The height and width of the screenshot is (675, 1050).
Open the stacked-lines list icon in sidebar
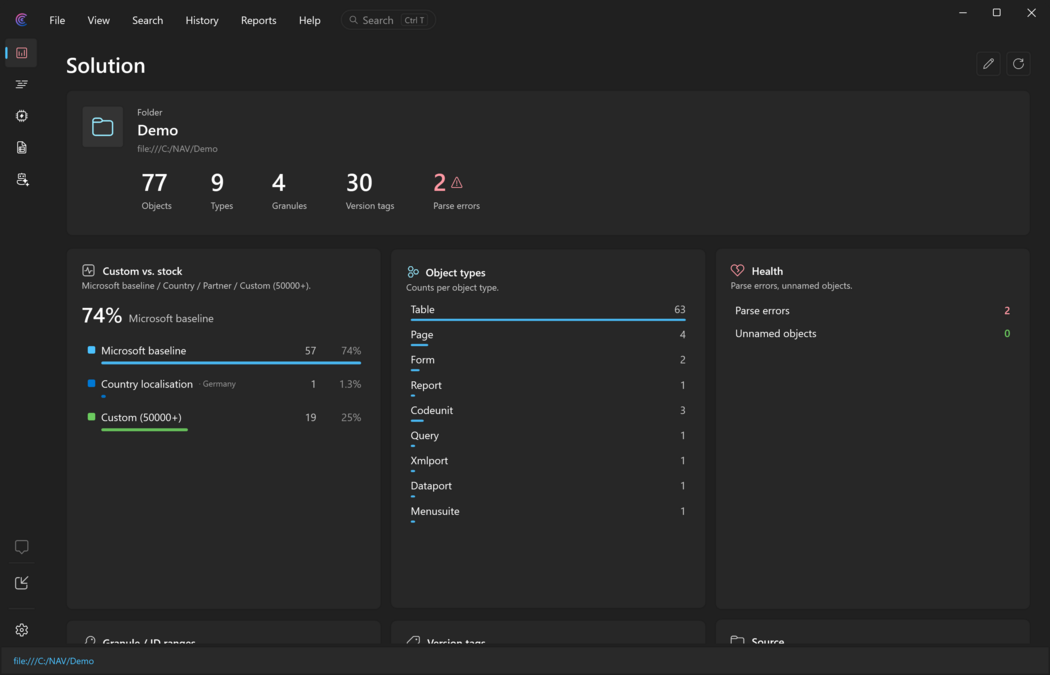21,84
